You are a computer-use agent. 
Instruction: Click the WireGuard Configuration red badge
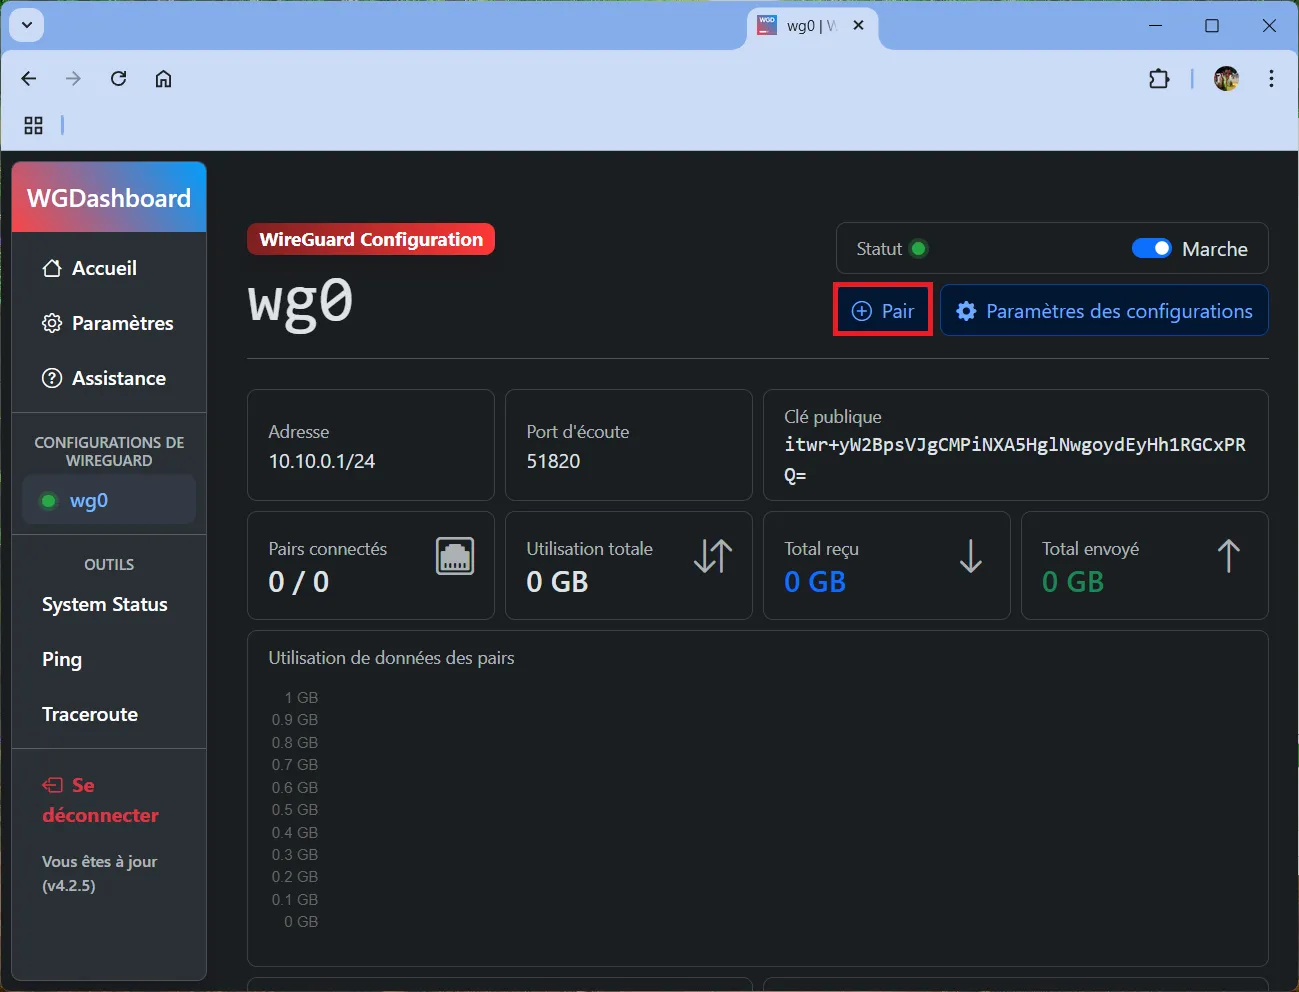click(x=371, y=239)
